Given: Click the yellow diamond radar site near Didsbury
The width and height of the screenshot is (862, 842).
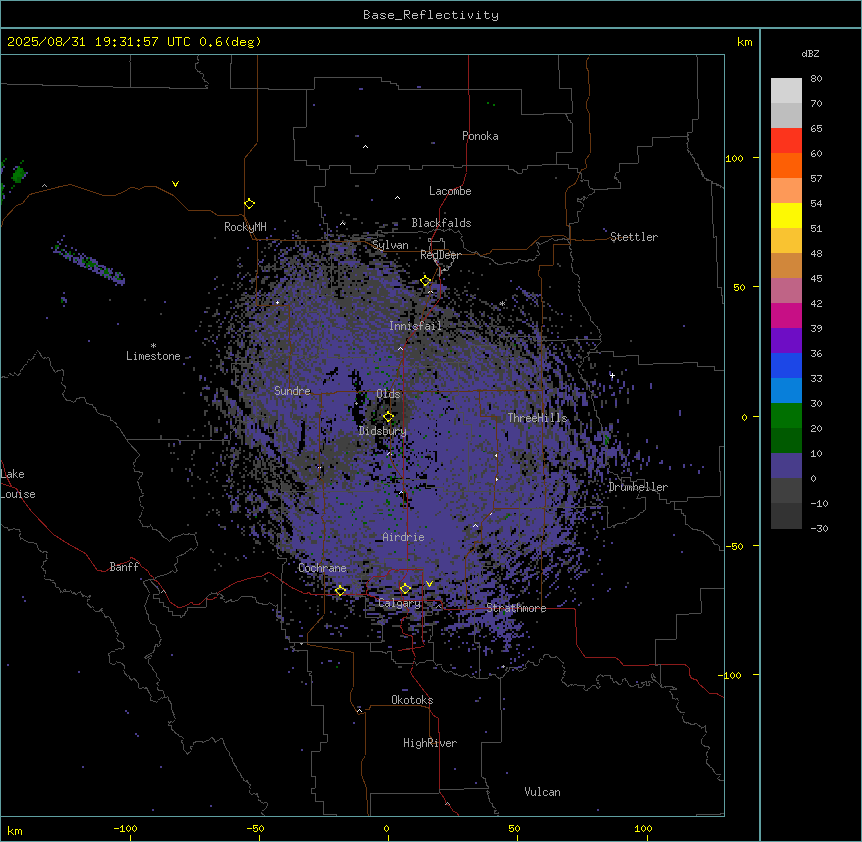Looking at the screenshot, I should coord(388,417).
